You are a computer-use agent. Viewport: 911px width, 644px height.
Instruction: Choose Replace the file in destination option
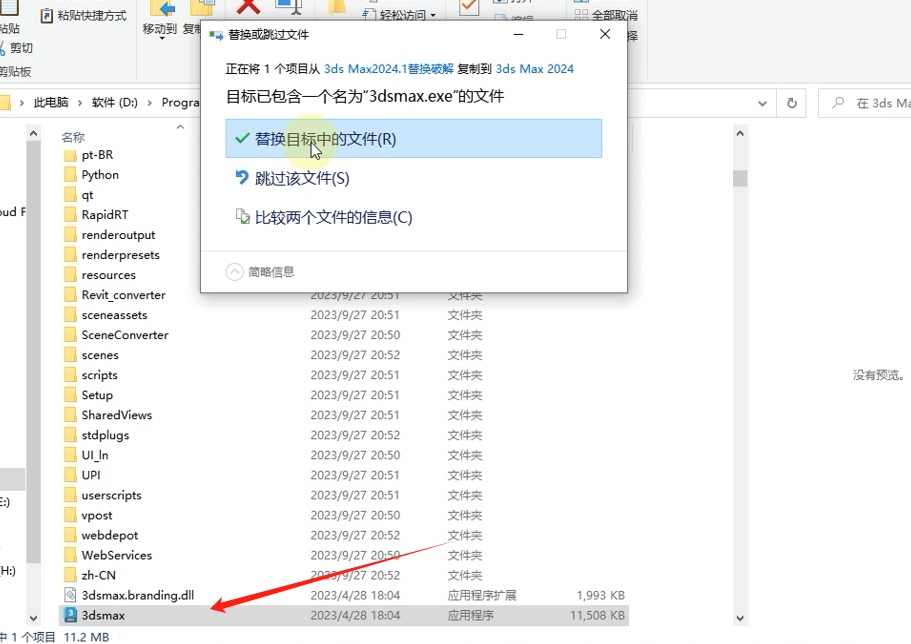pos(414,139)
